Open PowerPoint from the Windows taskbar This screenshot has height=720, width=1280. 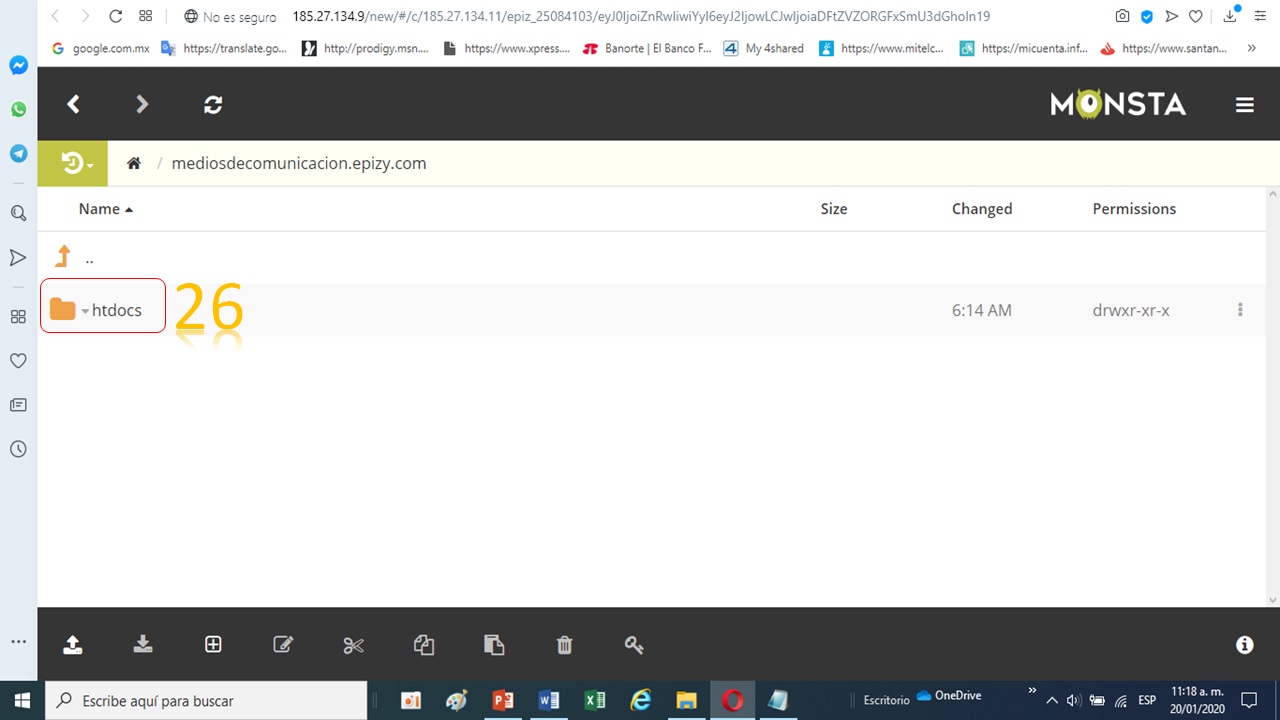503,700
